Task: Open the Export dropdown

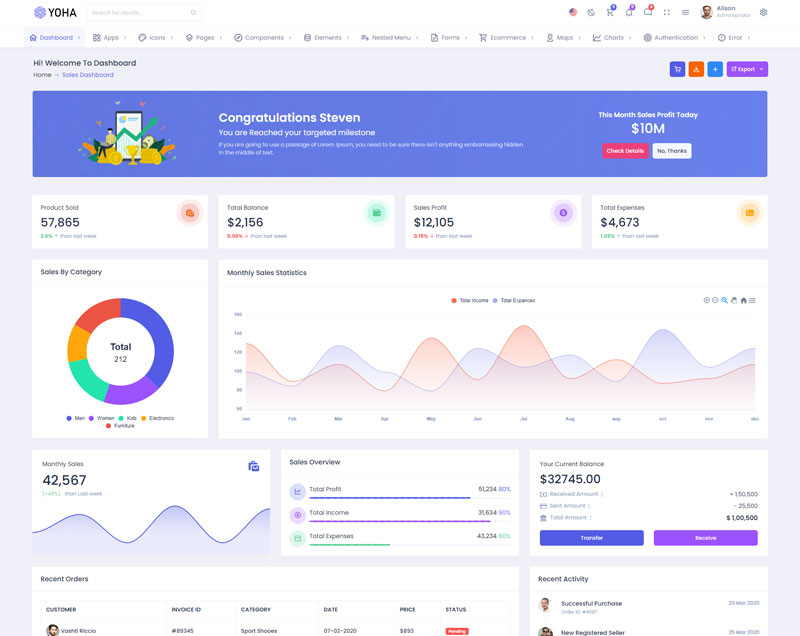Action: (x=747, y=69)
